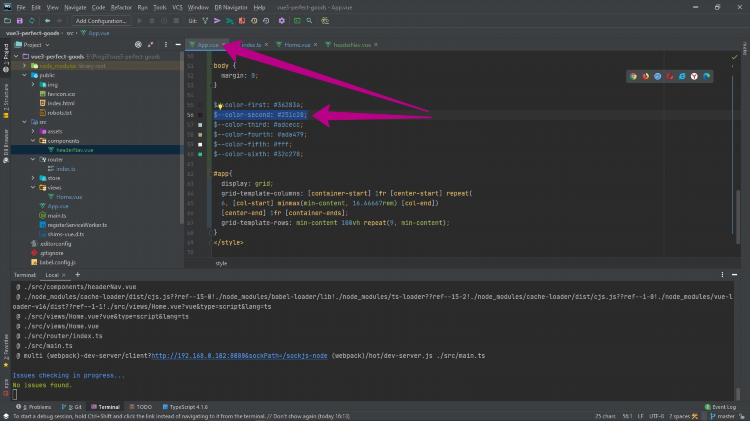Open the Problems tool window

[x=33, y=407]
